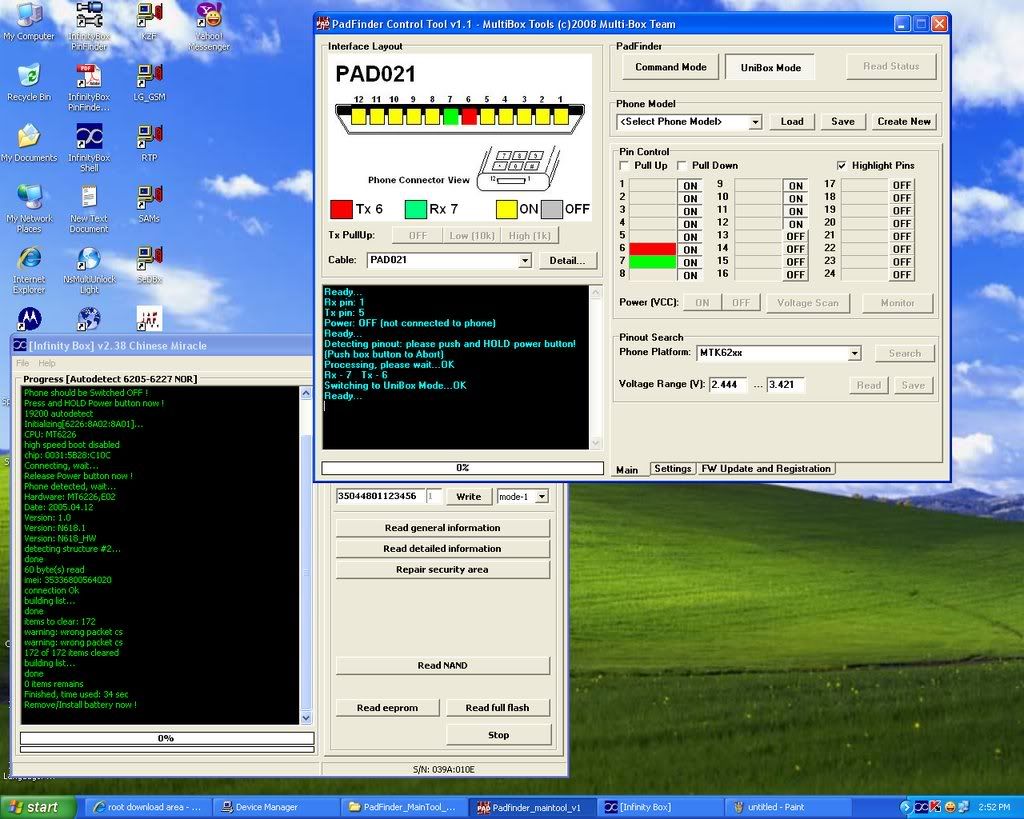
Task: Click the Save button next to Load
Action: [x=842, y=121]
